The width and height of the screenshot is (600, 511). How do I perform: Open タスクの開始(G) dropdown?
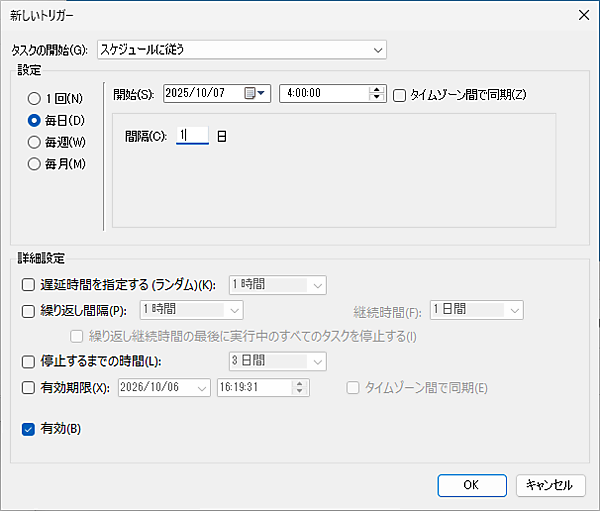click(x=242, y=50)
